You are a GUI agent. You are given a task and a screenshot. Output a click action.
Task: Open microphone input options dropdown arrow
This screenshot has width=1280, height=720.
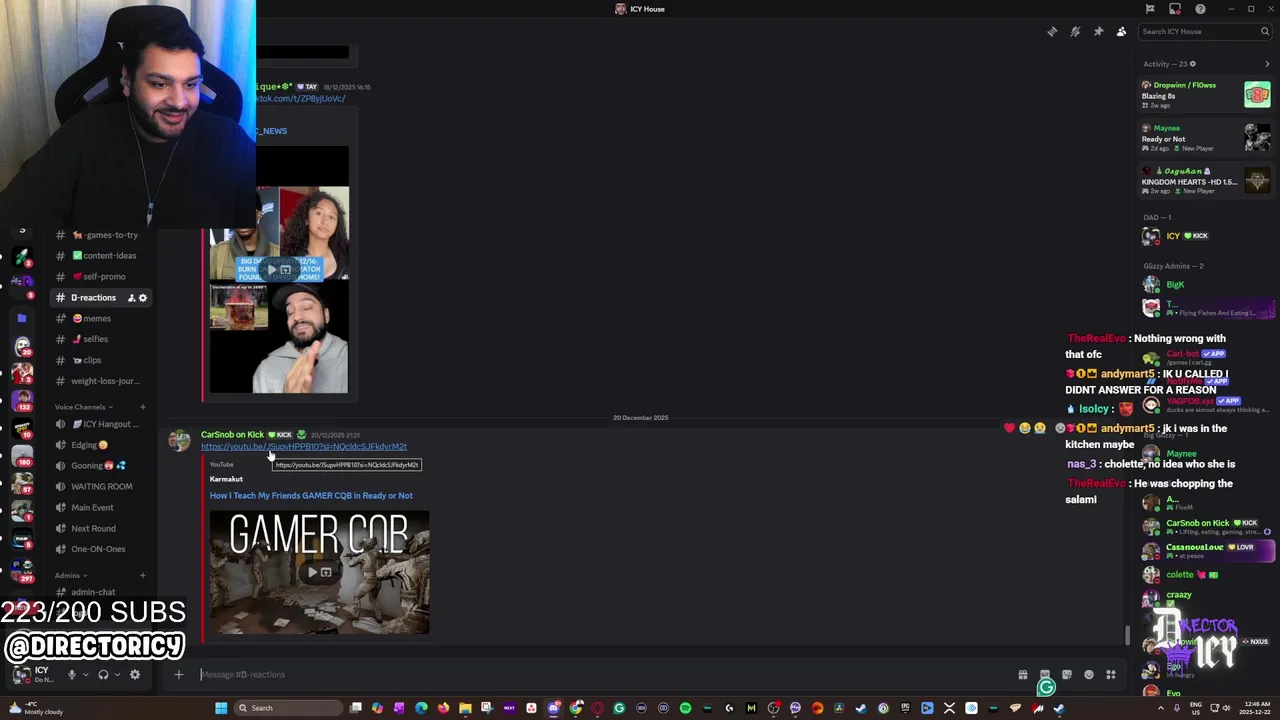[x=85, y=675]
